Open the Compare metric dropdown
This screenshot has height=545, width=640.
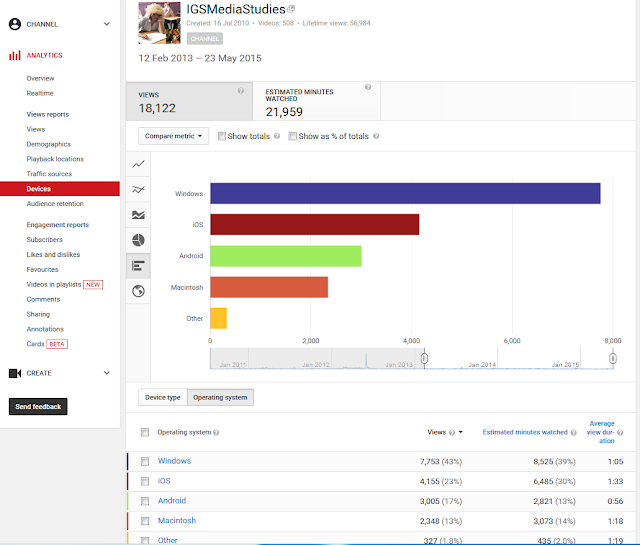(173, 136)
